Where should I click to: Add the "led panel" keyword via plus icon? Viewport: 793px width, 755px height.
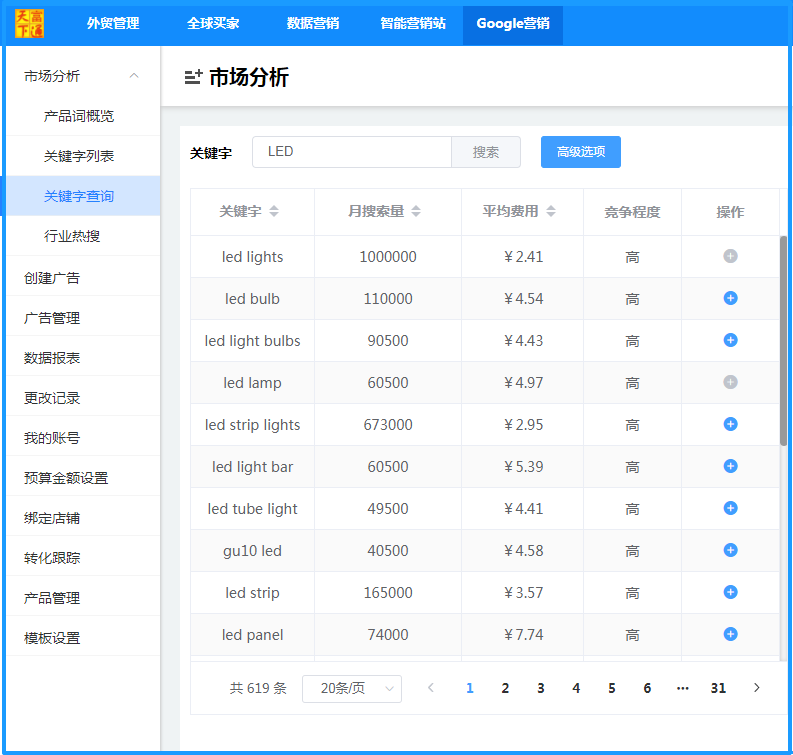point(730,634)
